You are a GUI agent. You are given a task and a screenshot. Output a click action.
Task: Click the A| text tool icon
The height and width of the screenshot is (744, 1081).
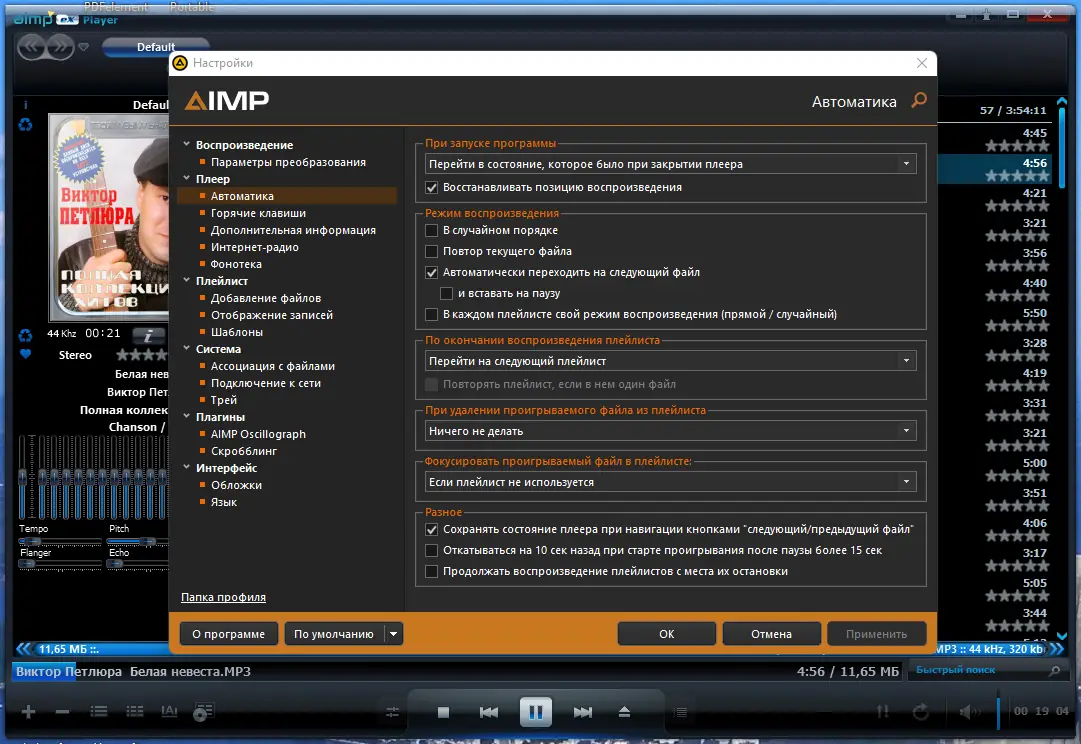pyautogui.click(x=169, y=711)
